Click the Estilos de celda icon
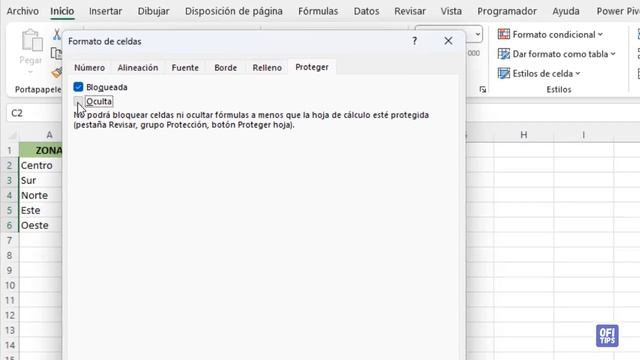Viewport: 640px width, 360px height. click(x=504, y=73)
